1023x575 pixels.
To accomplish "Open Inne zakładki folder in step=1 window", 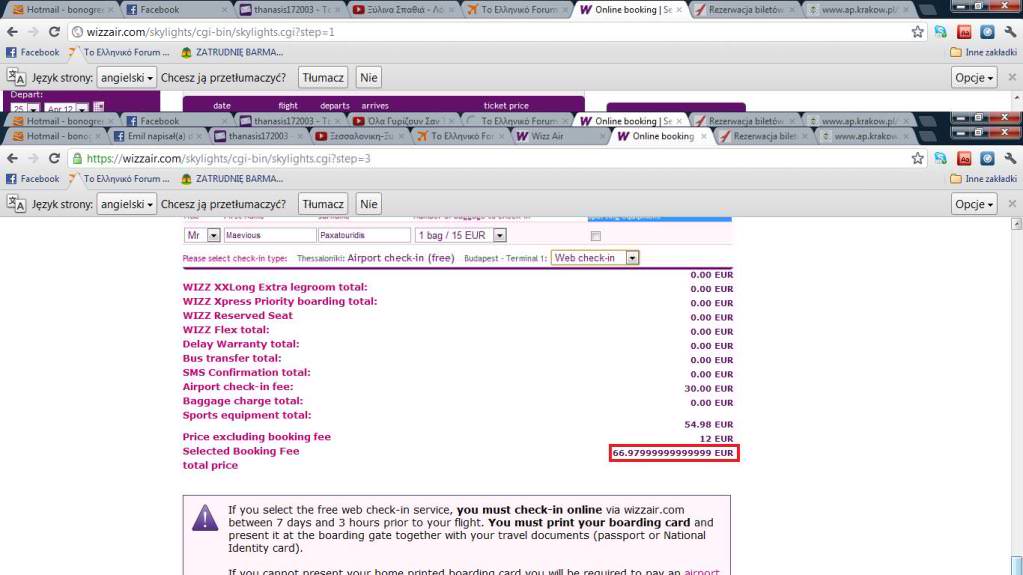I will pyautogui.click(x=983, y=52).
